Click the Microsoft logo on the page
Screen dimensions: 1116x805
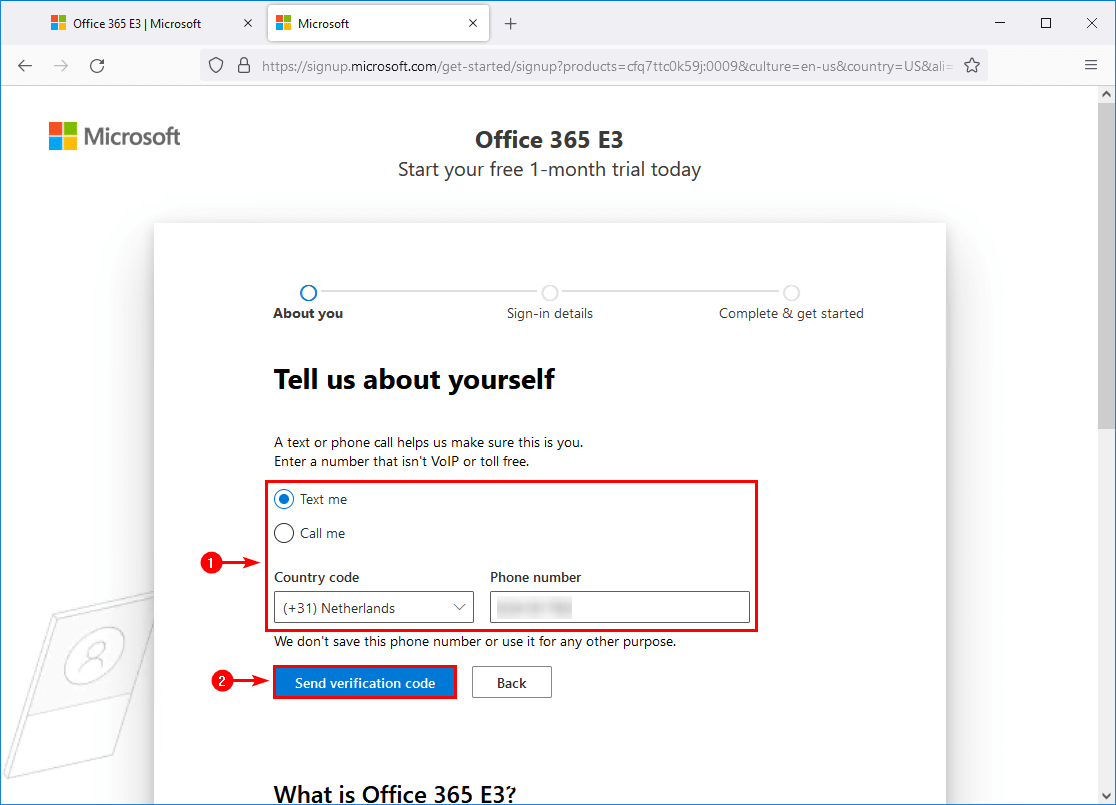pos(115,136)
